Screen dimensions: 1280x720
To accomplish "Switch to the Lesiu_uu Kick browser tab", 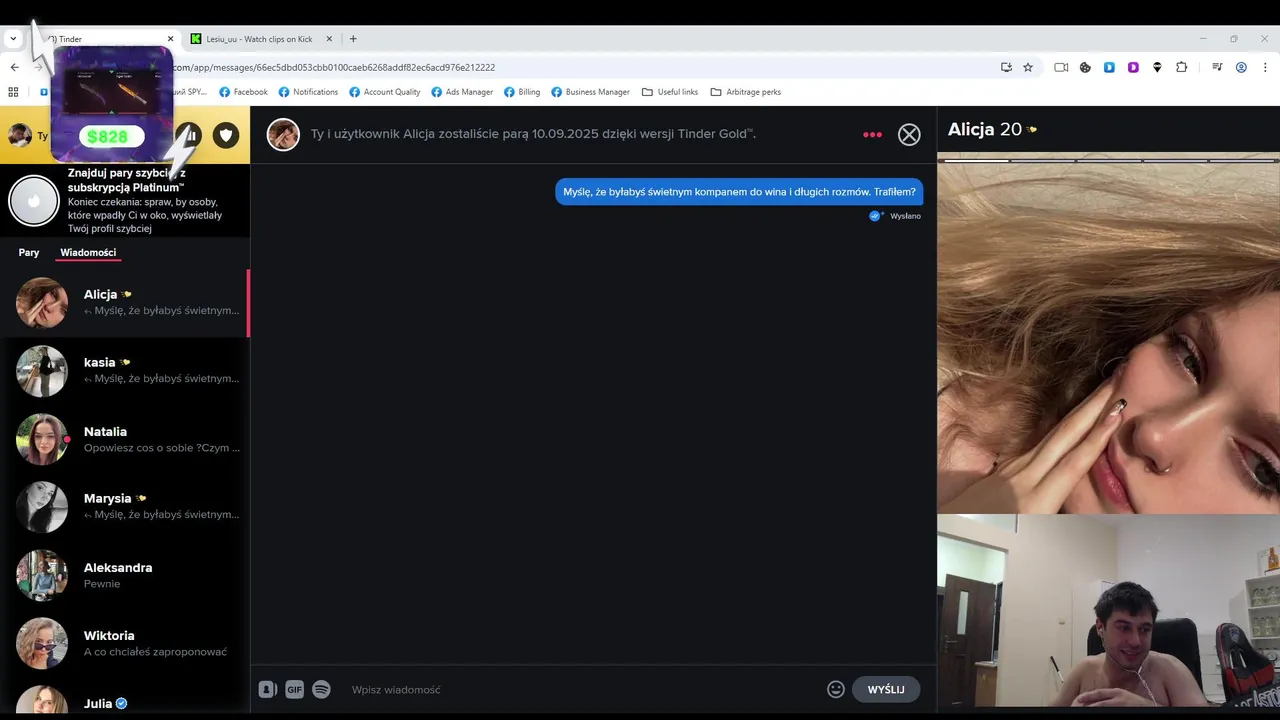I will point(259,39).
